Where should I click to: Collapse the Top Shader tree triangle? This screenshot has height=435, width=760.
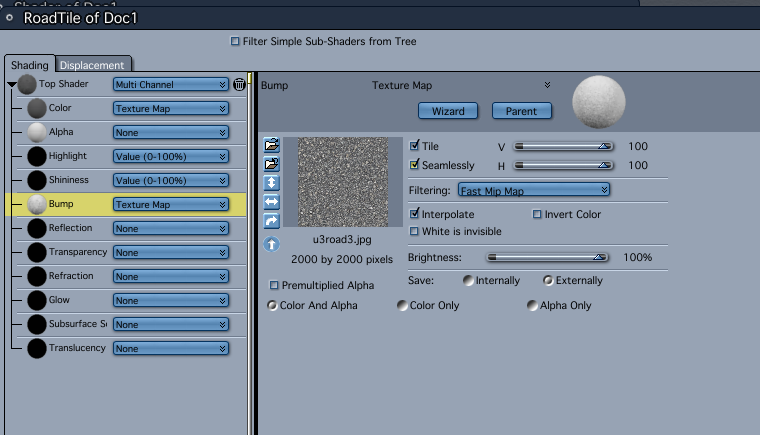pyautogui.click(x=12, y=84)
